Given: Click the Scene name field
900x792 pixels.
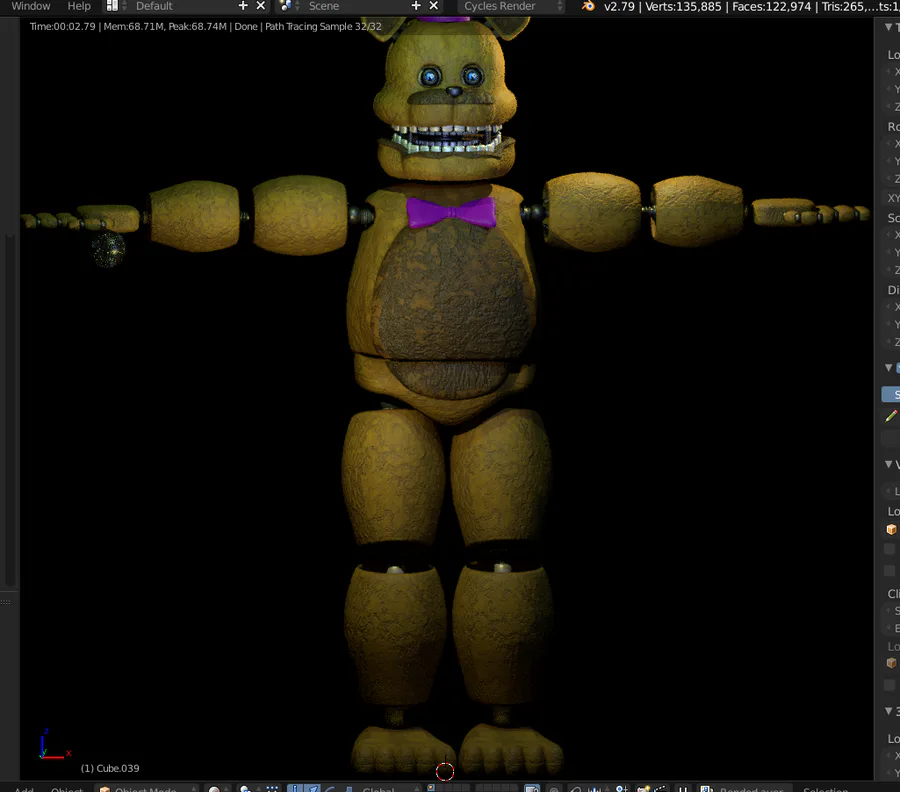Looking at the screenshot, I should coord(356,6).
